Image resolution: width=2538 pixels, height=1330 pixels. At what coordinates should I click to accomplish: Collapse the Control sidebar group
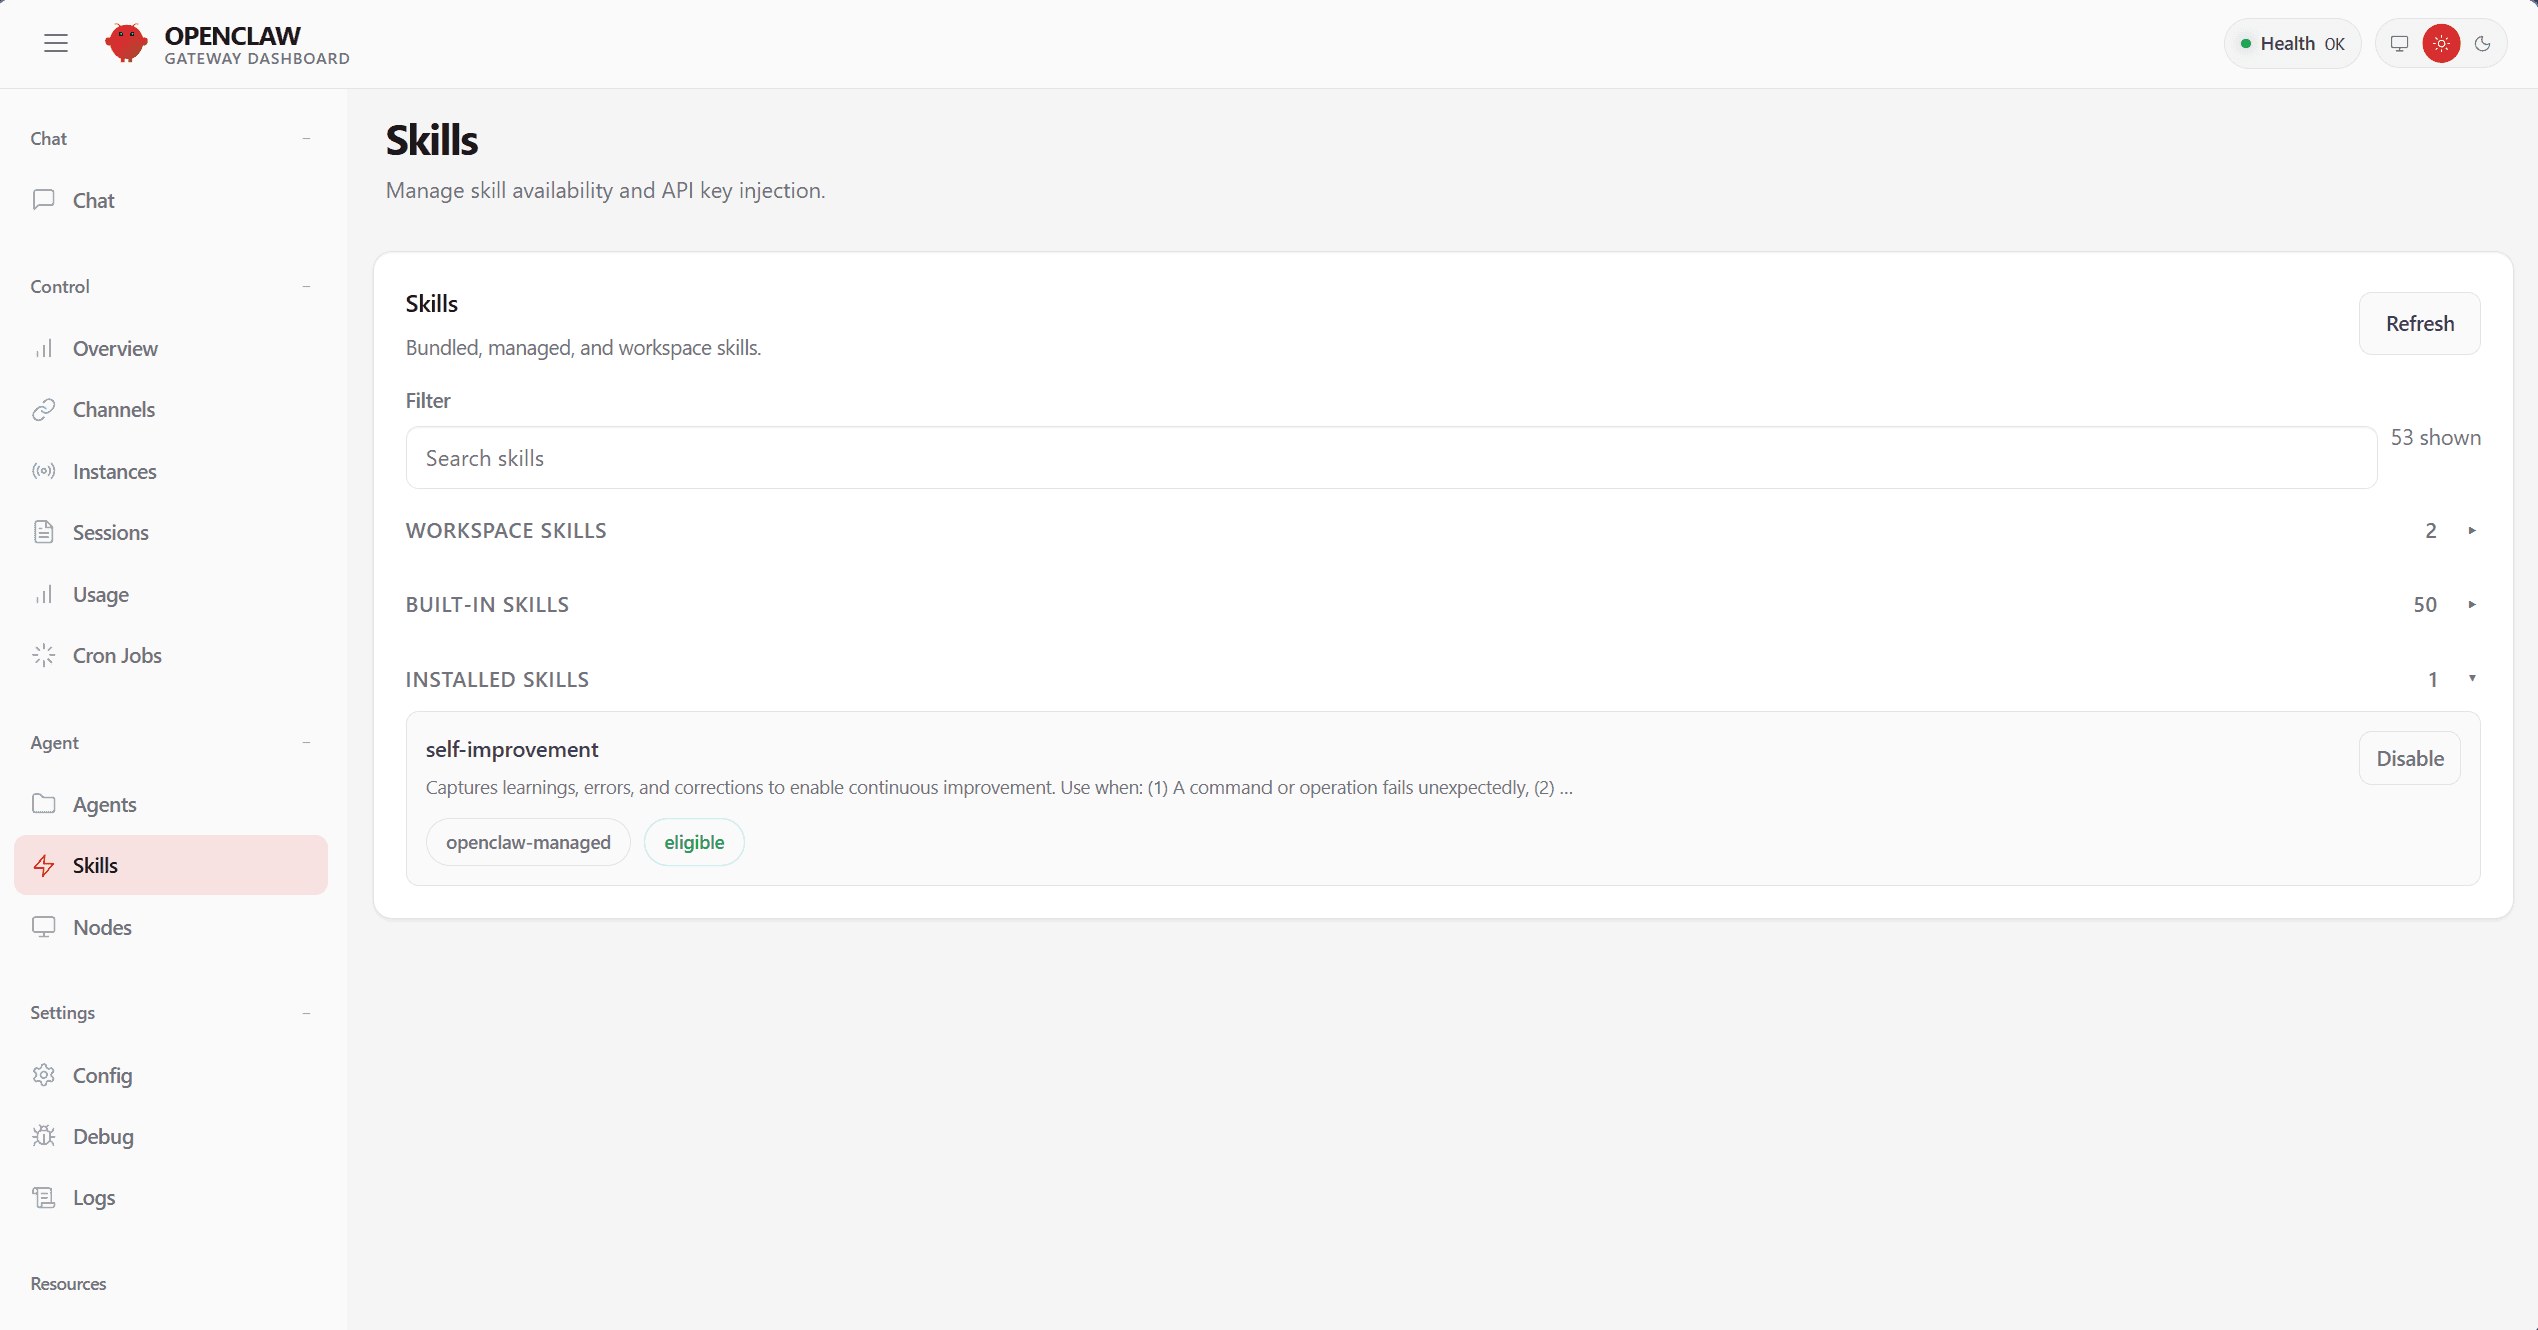pos(306,287)
